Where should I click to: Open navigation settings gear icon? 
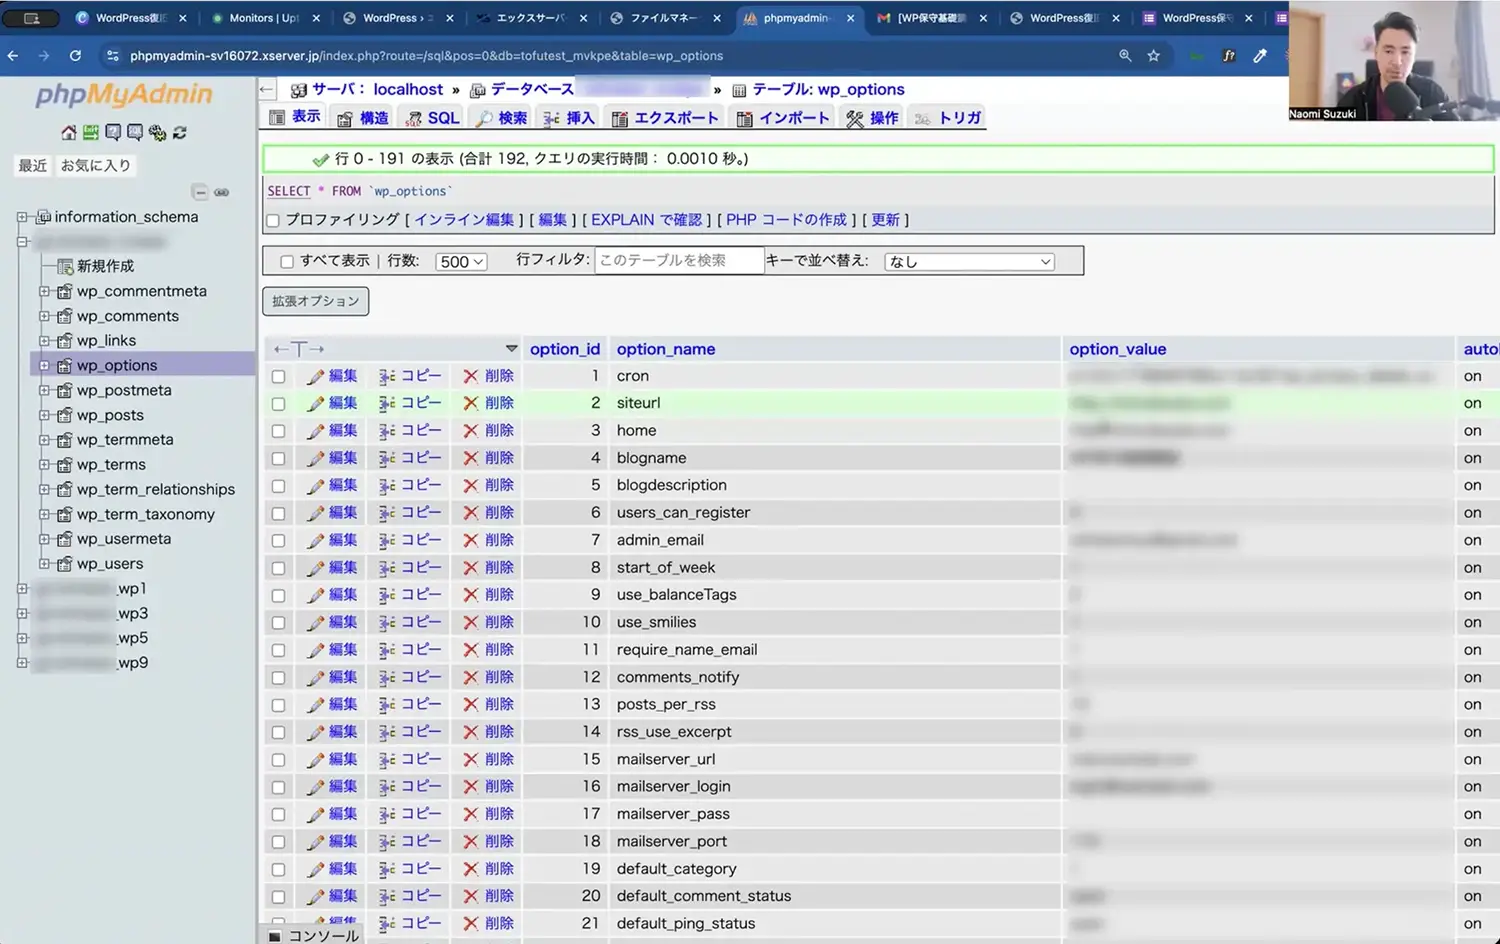157,132
